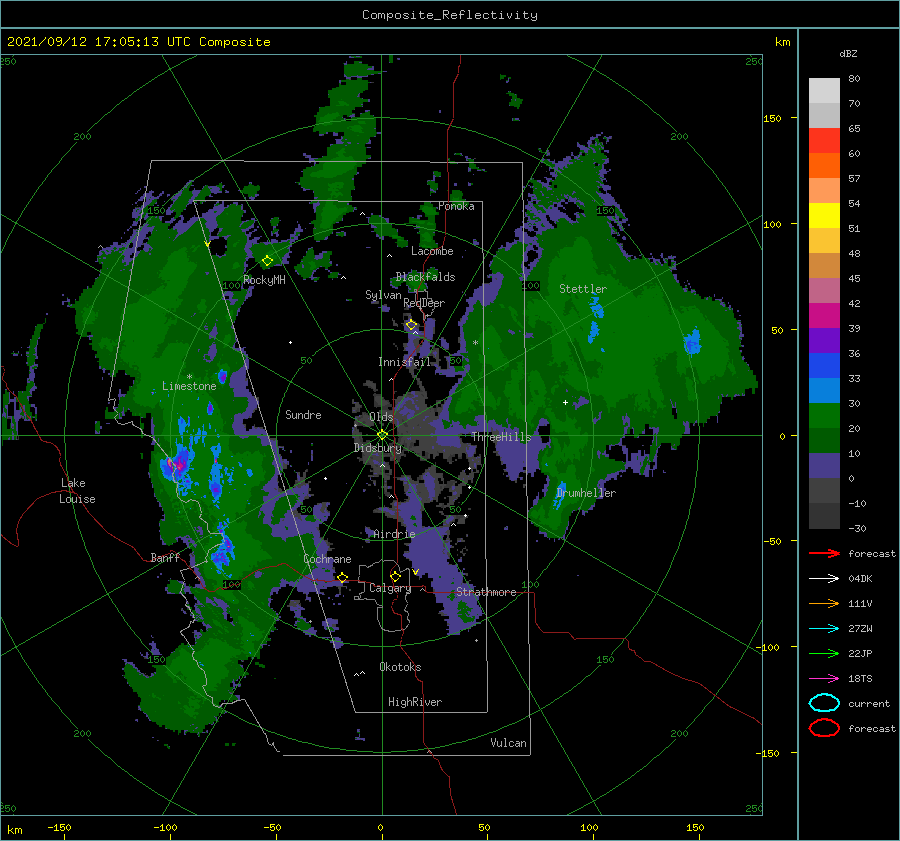
Task: Click the radar center marker near Didsbury
Action: pyautogui.click(x=382, y=435)
